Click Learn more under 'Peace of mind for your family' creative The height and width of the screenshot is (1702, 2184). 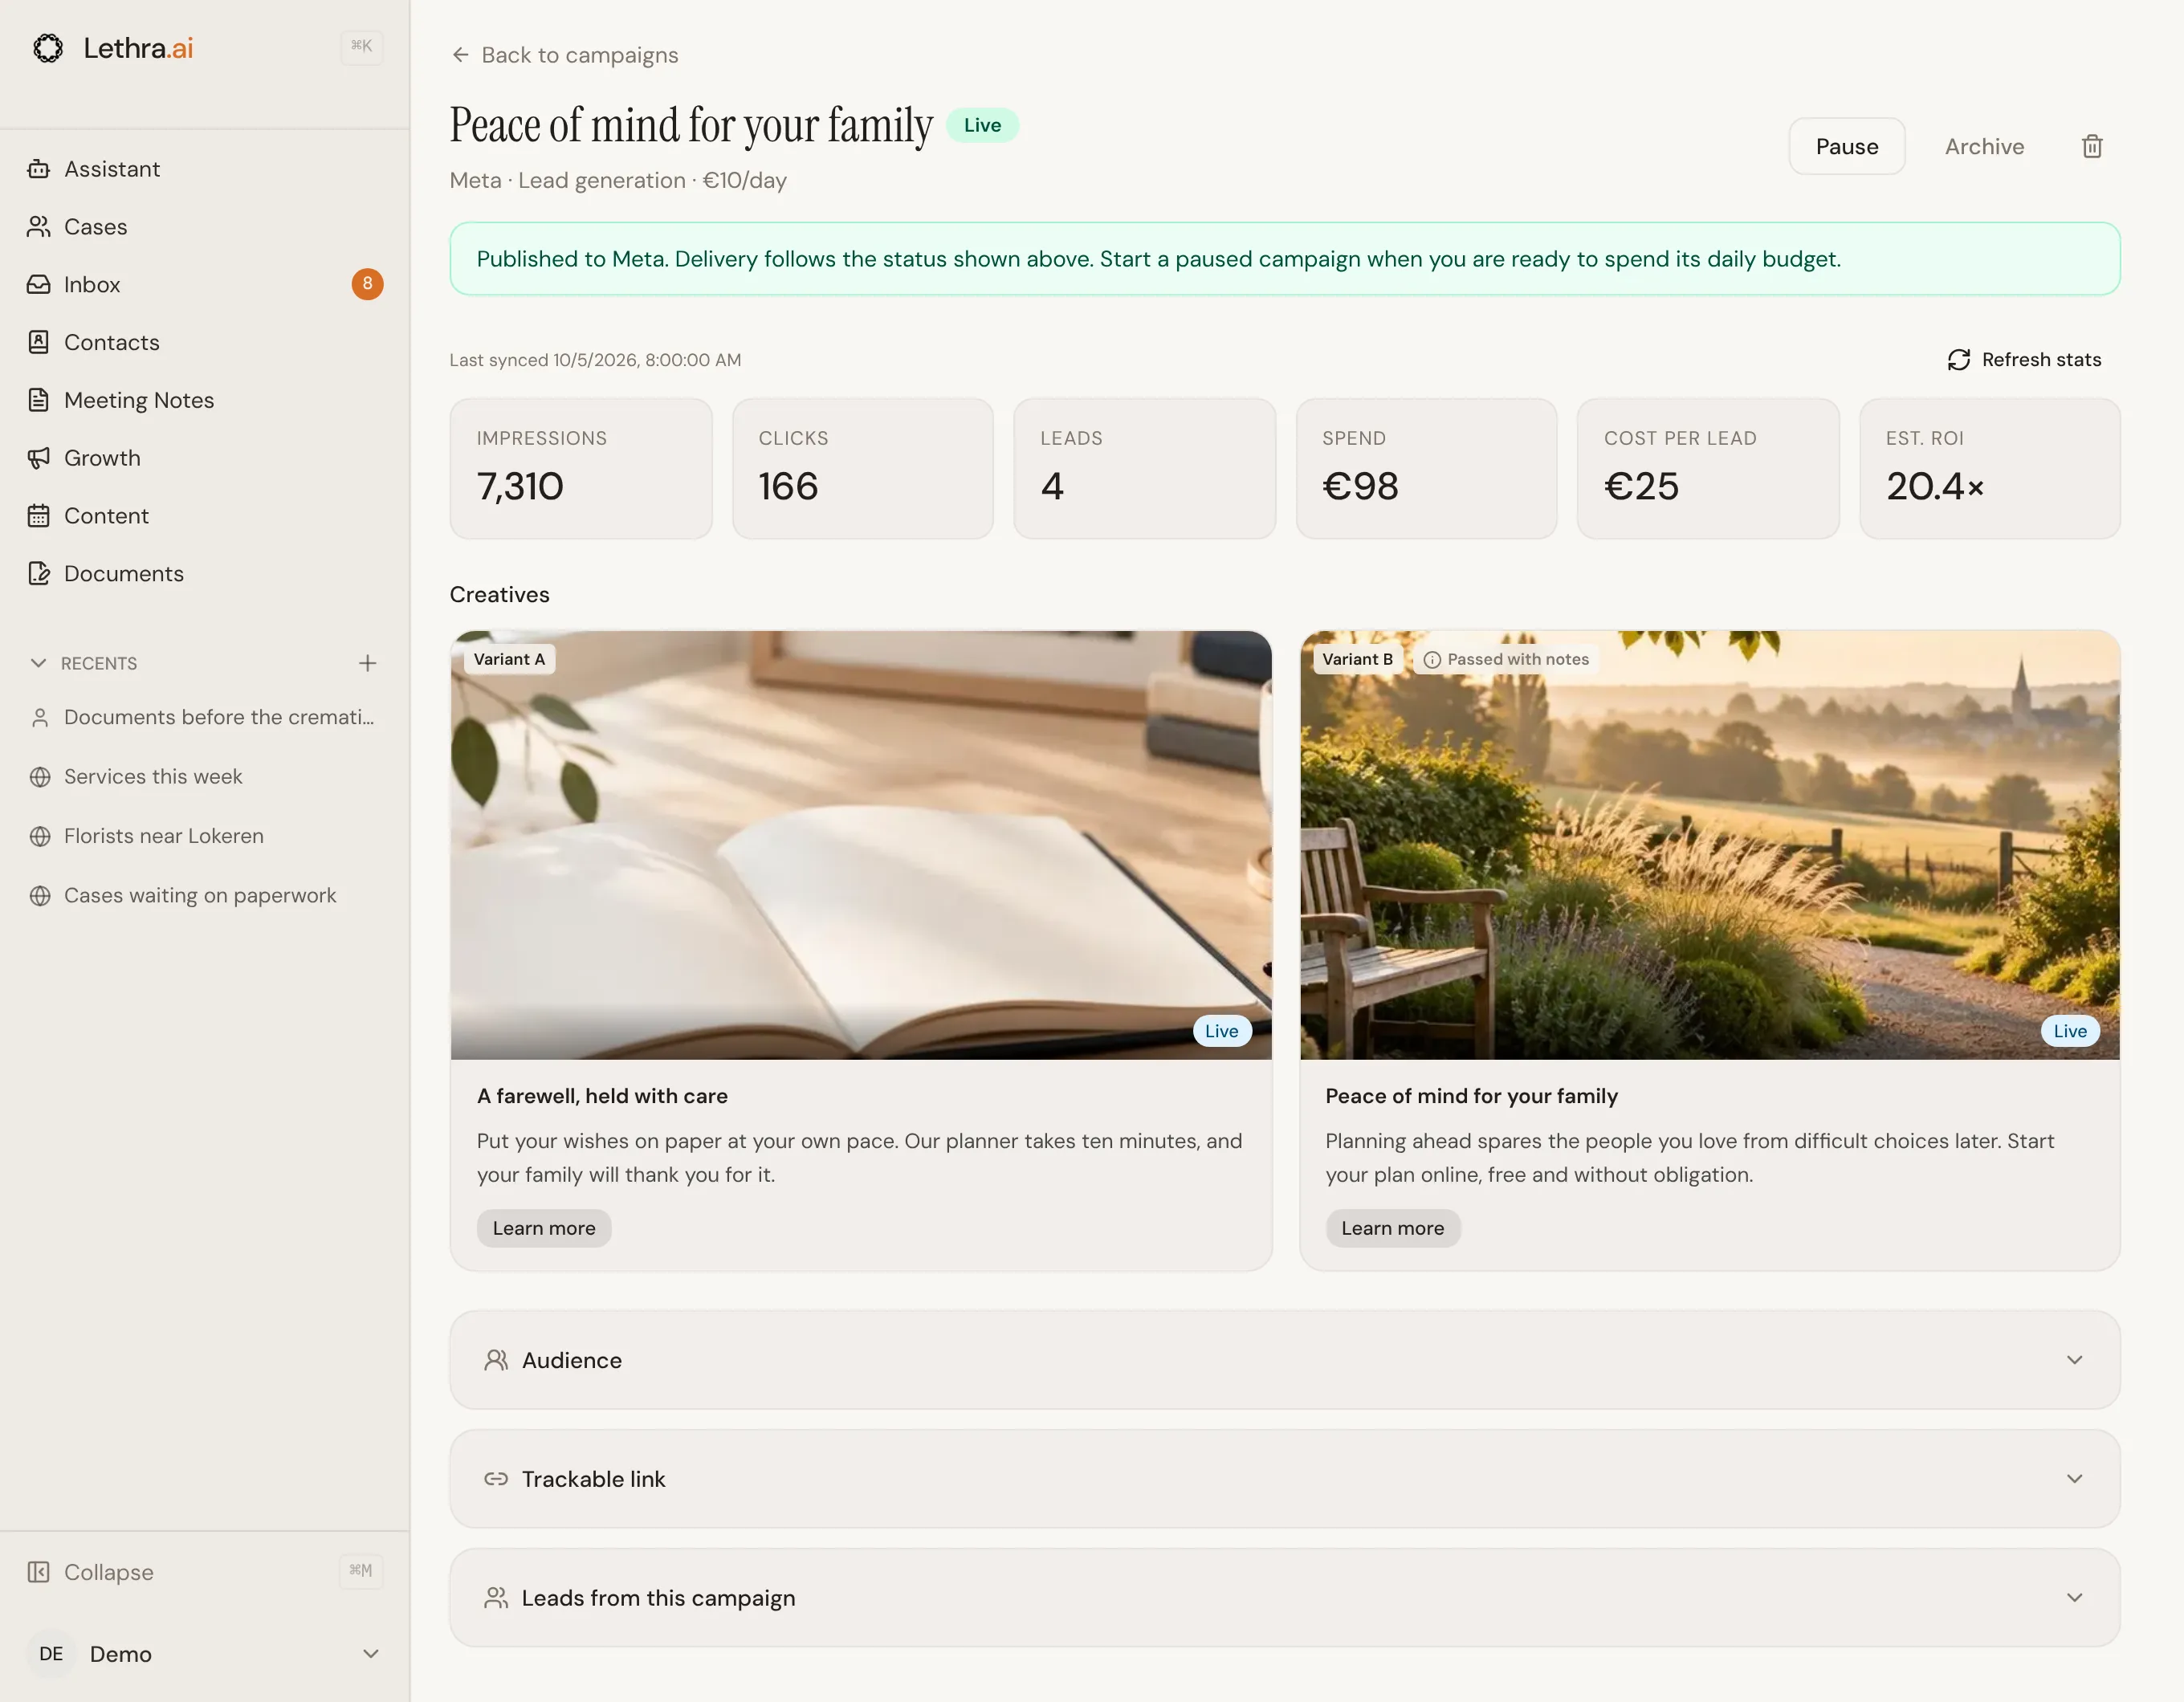click(x=1393, y=1228)
